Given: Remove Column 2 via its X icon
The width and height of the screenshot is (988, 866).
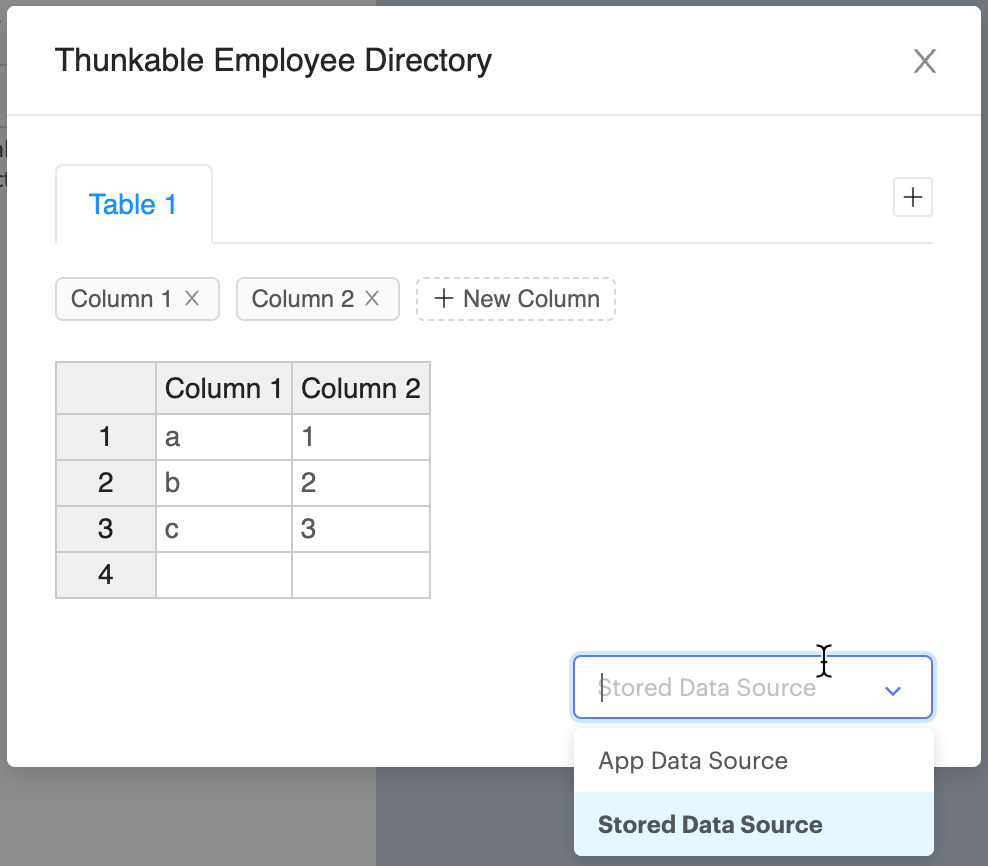Looking at the screenshot, I should point(372,298).
